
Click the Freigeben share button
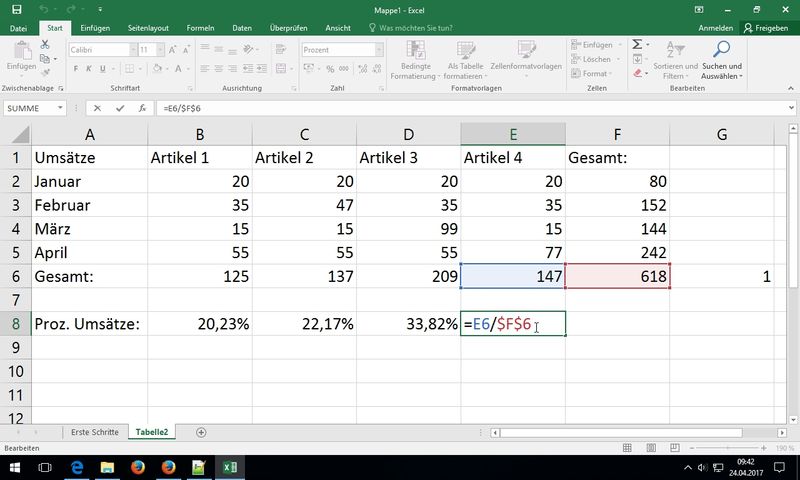pyautogui.click(x=766, y=28)
